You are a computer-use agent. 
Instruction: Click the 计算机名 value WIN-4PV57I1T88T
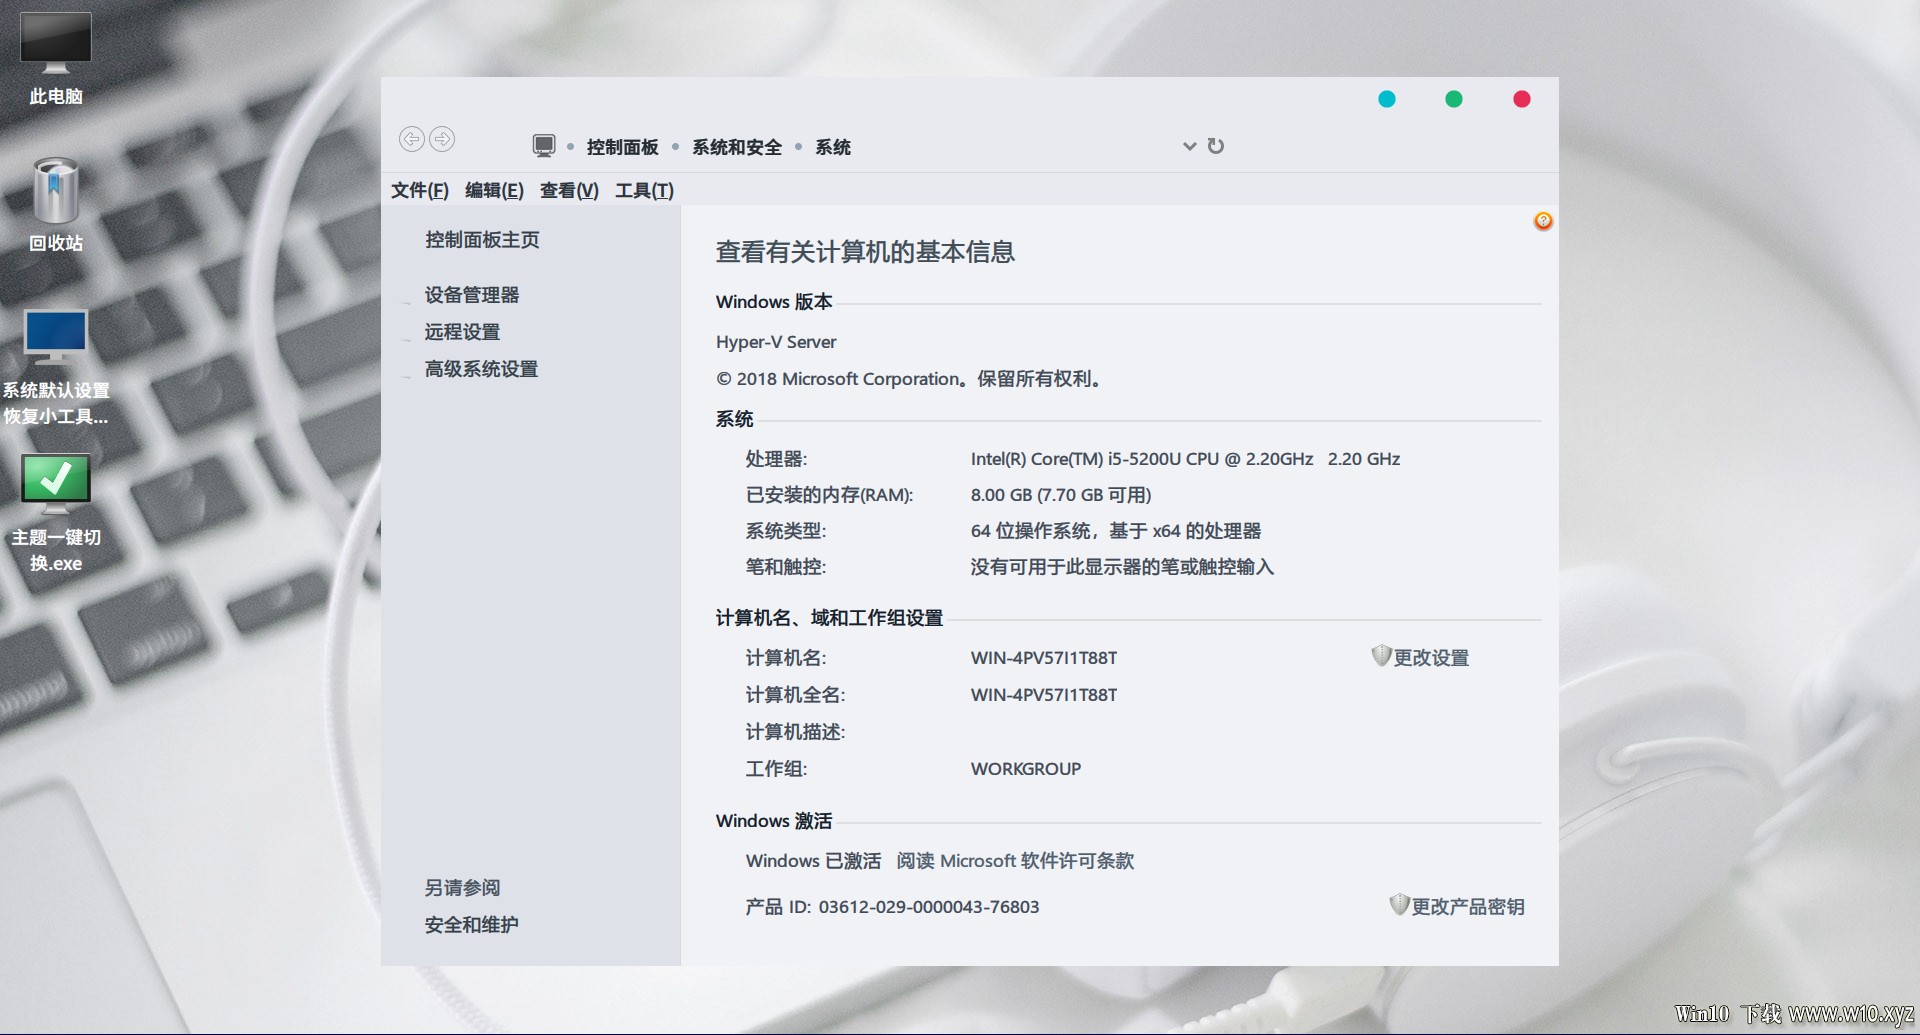pyautogui.click(x=1044, y=658)
